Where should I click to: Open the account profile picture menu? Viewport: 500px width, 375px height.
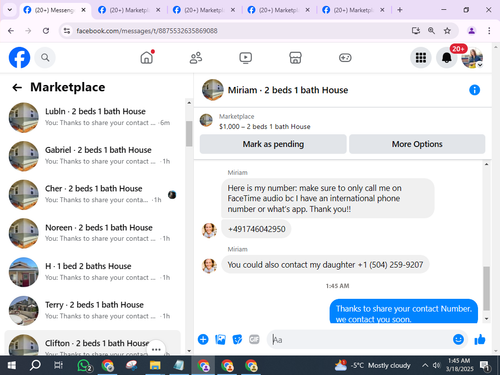pos(472,58)
